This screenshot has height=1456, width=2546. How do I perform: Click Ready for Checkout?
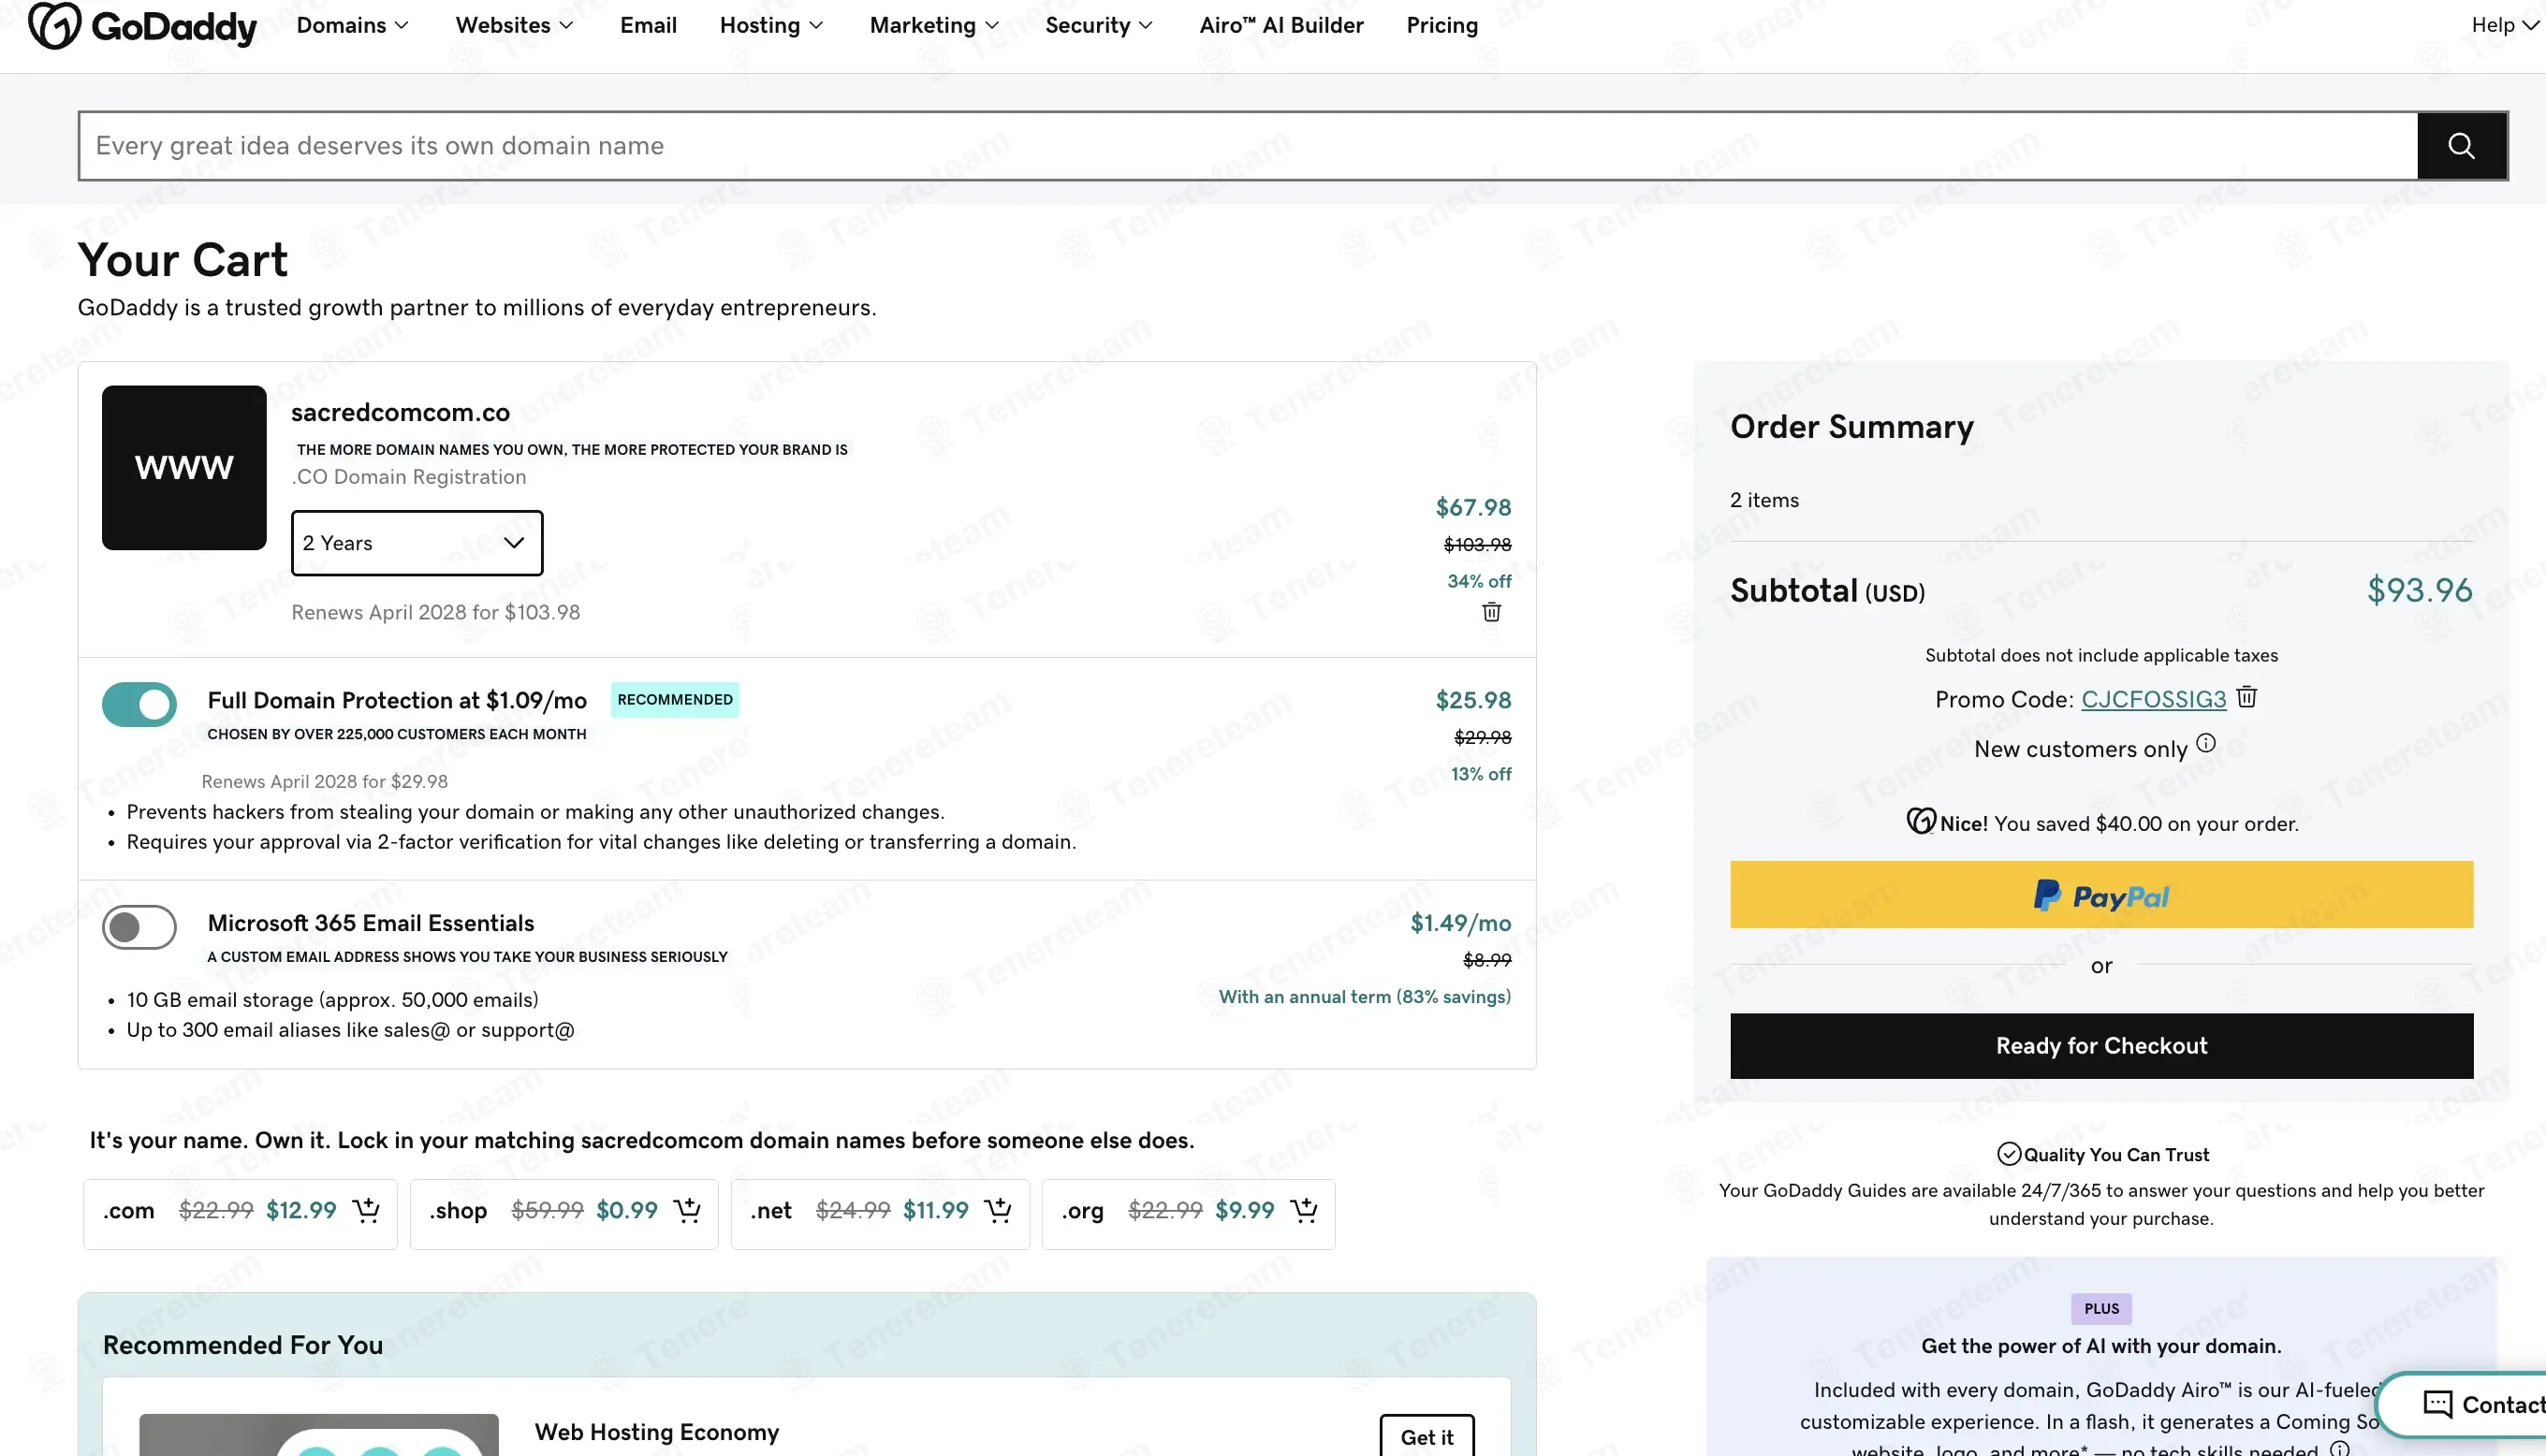(x=2101, y=1046)
